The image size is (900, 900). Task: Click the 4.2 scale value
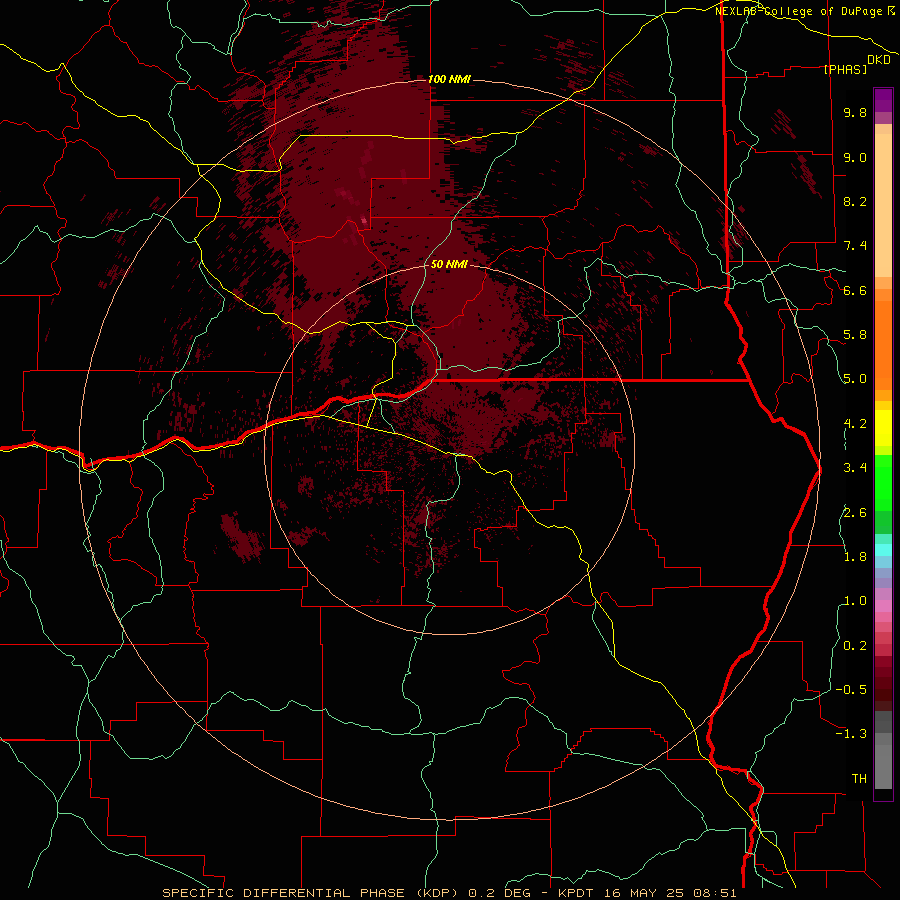click(855, 424)
